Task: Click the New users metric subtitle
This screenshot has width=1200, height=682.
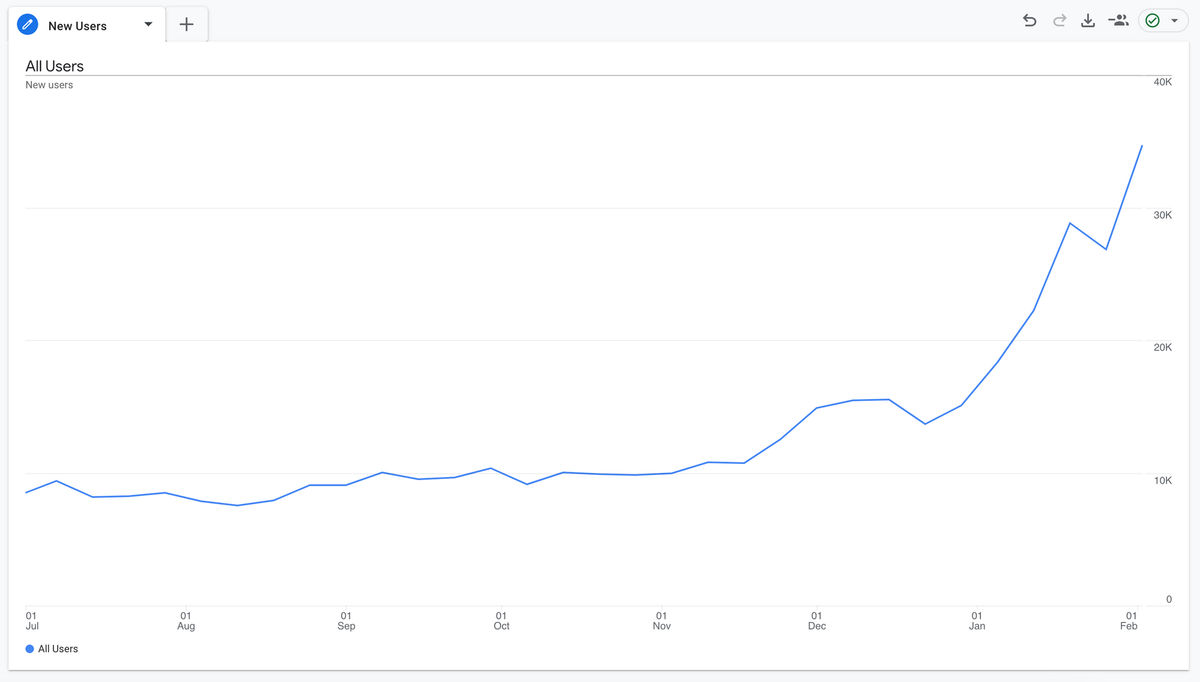Action: pos(49,85)
